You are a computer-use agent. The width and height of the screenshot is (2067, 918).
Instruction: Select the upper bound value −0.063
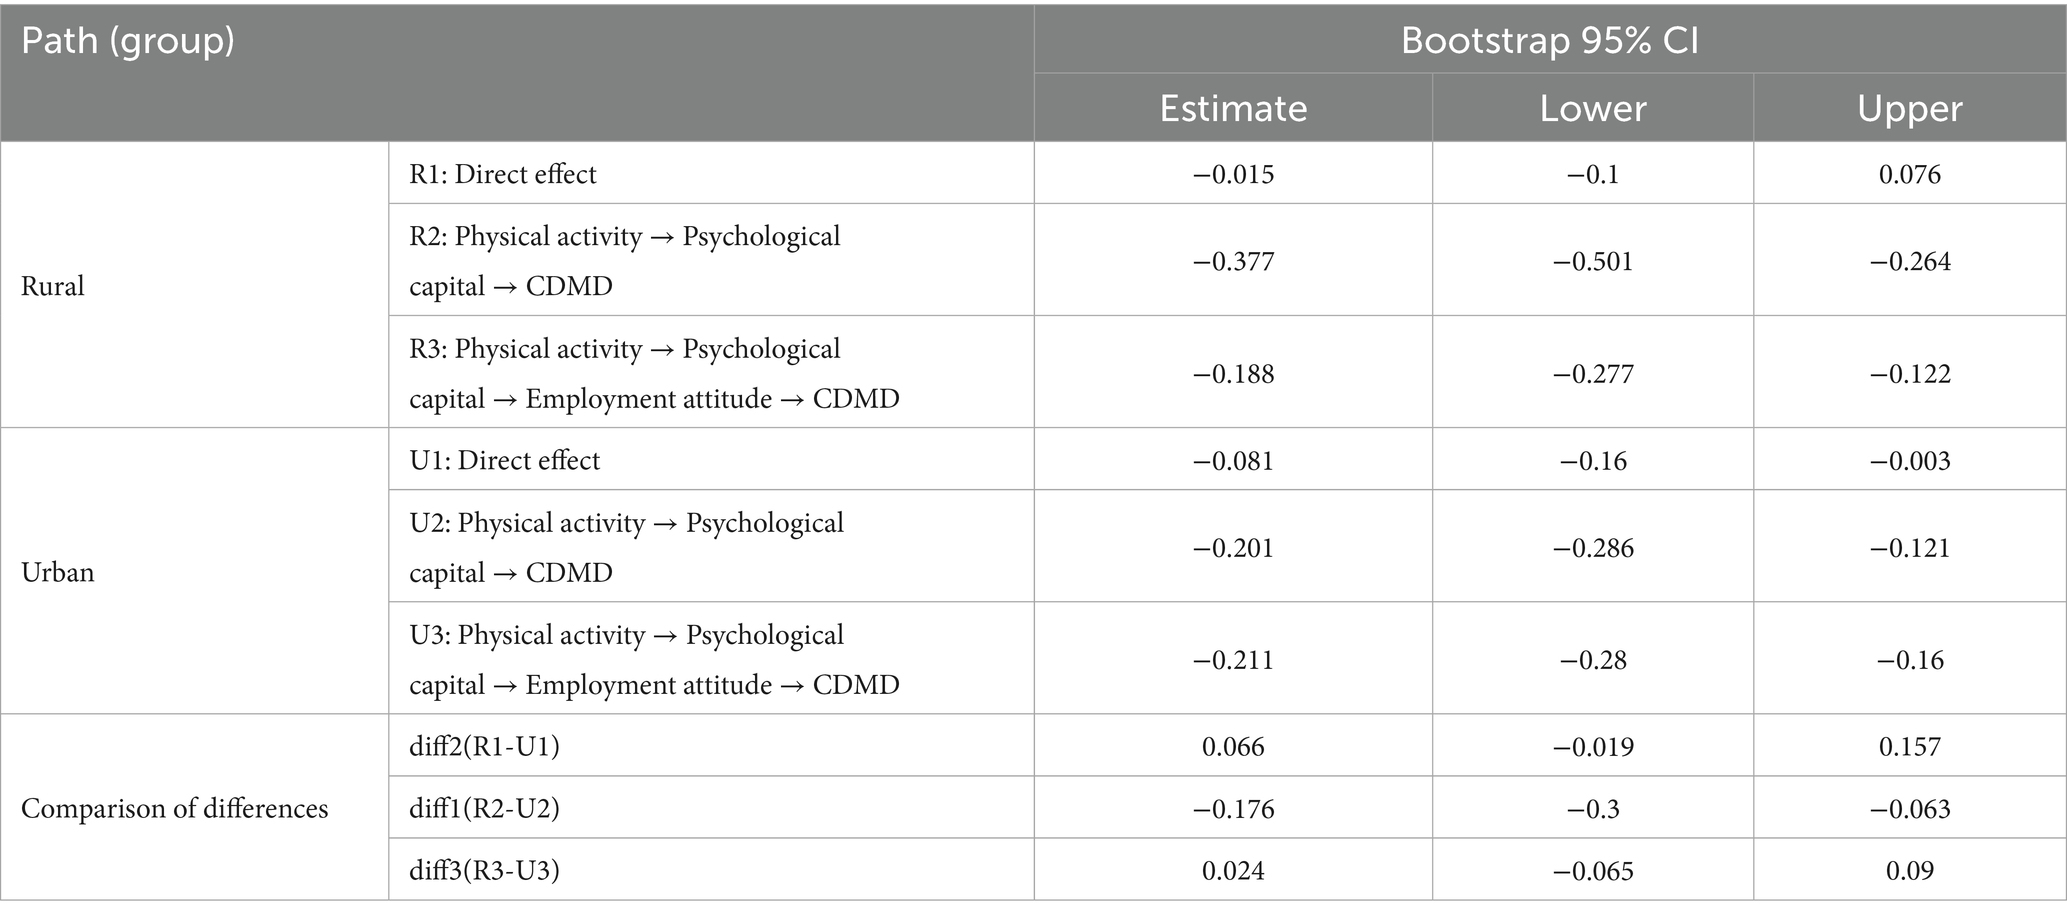(1909, 808)
